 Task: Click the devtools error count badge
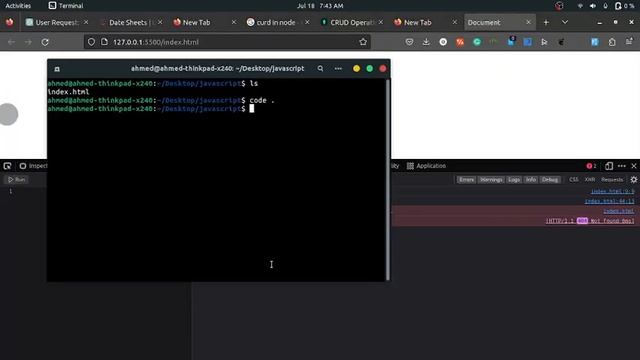(591, 166)
